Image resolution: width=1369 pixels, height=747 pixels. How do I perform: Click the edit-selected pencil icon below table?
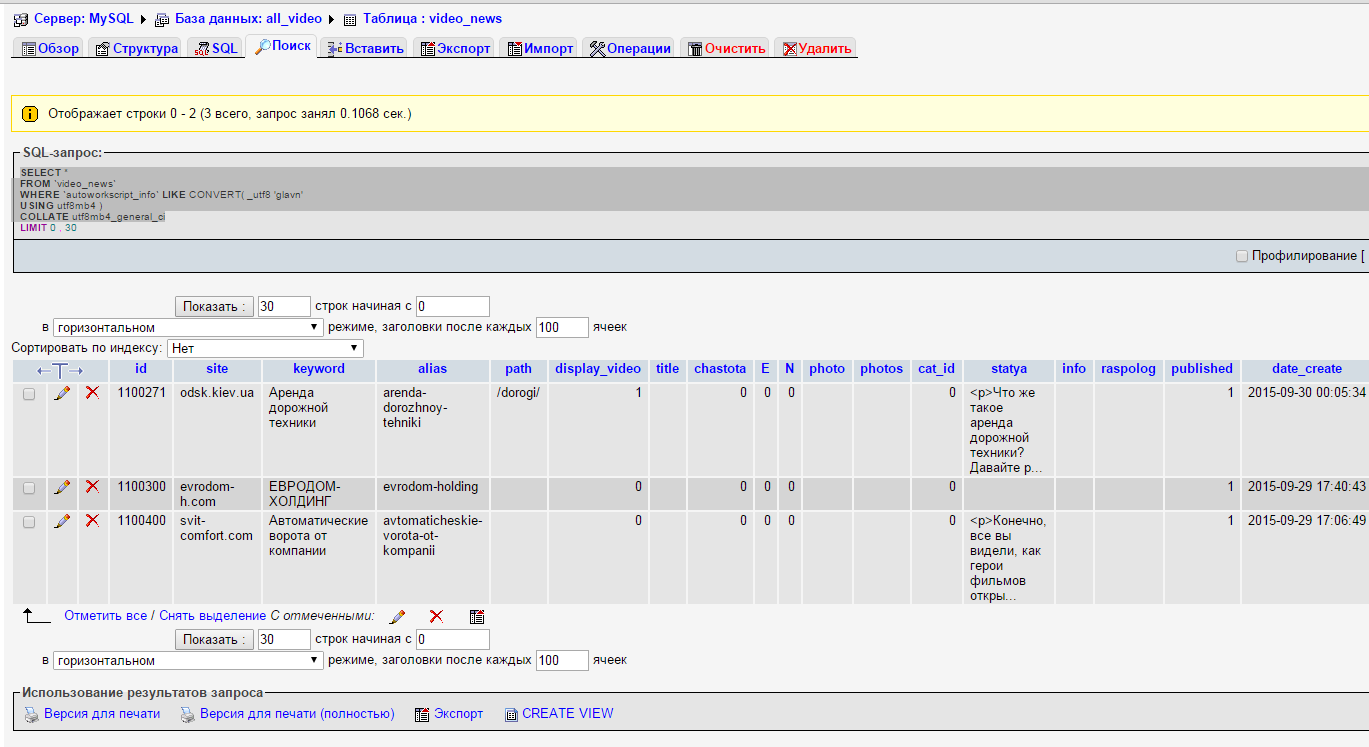tap(397, 616)
